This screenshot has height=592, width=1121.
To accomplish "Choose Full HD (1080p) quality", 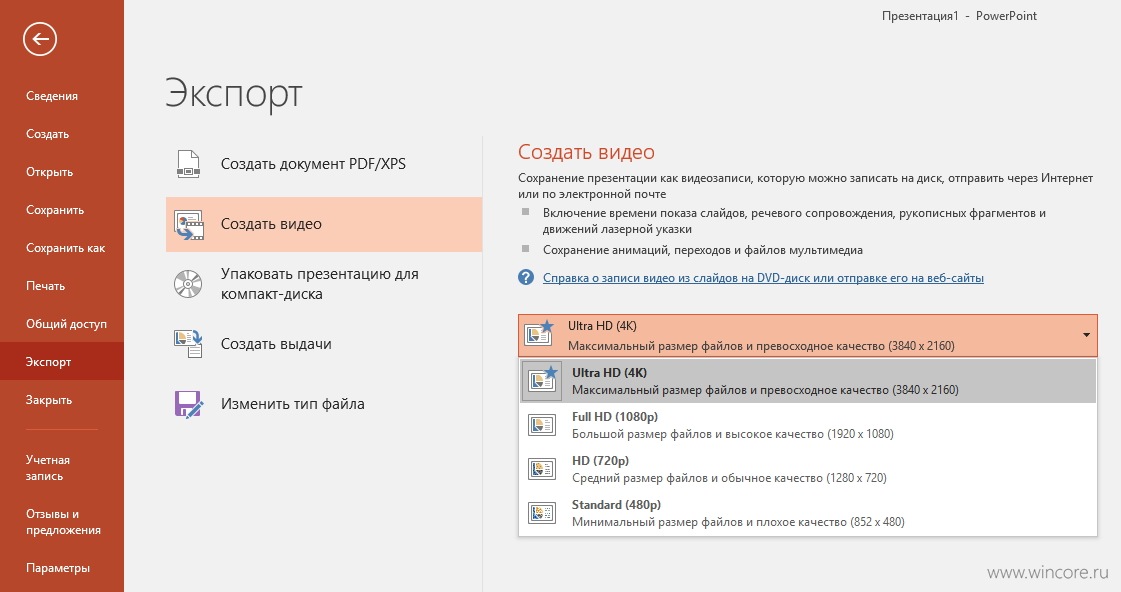I will tap(808, 425).
